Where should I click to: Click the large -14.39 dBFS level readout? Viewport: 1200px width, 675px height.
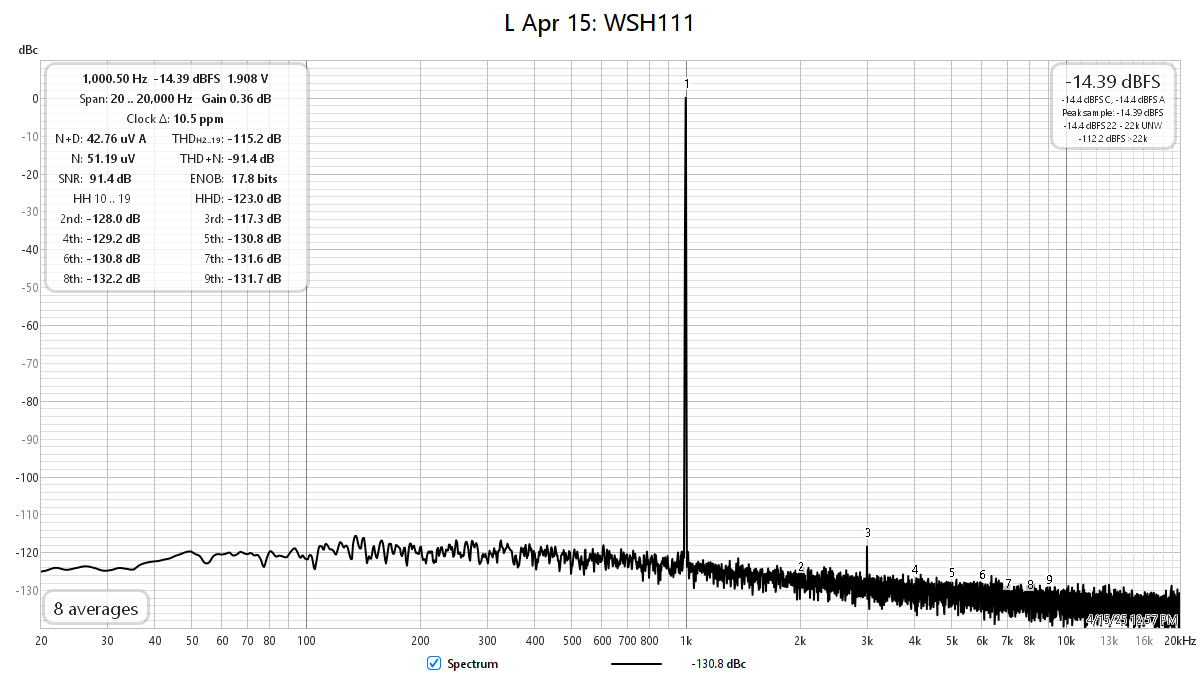pyautogui.click(x=1112, y=82)
